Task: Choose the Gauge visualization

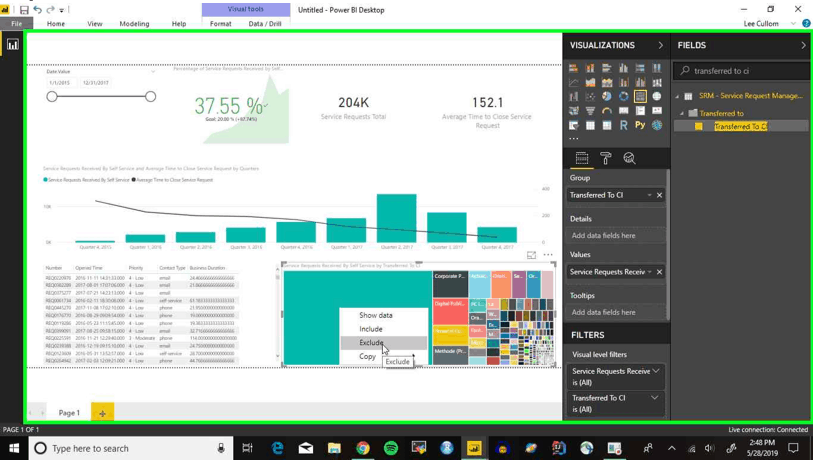Action: [607, 110]
